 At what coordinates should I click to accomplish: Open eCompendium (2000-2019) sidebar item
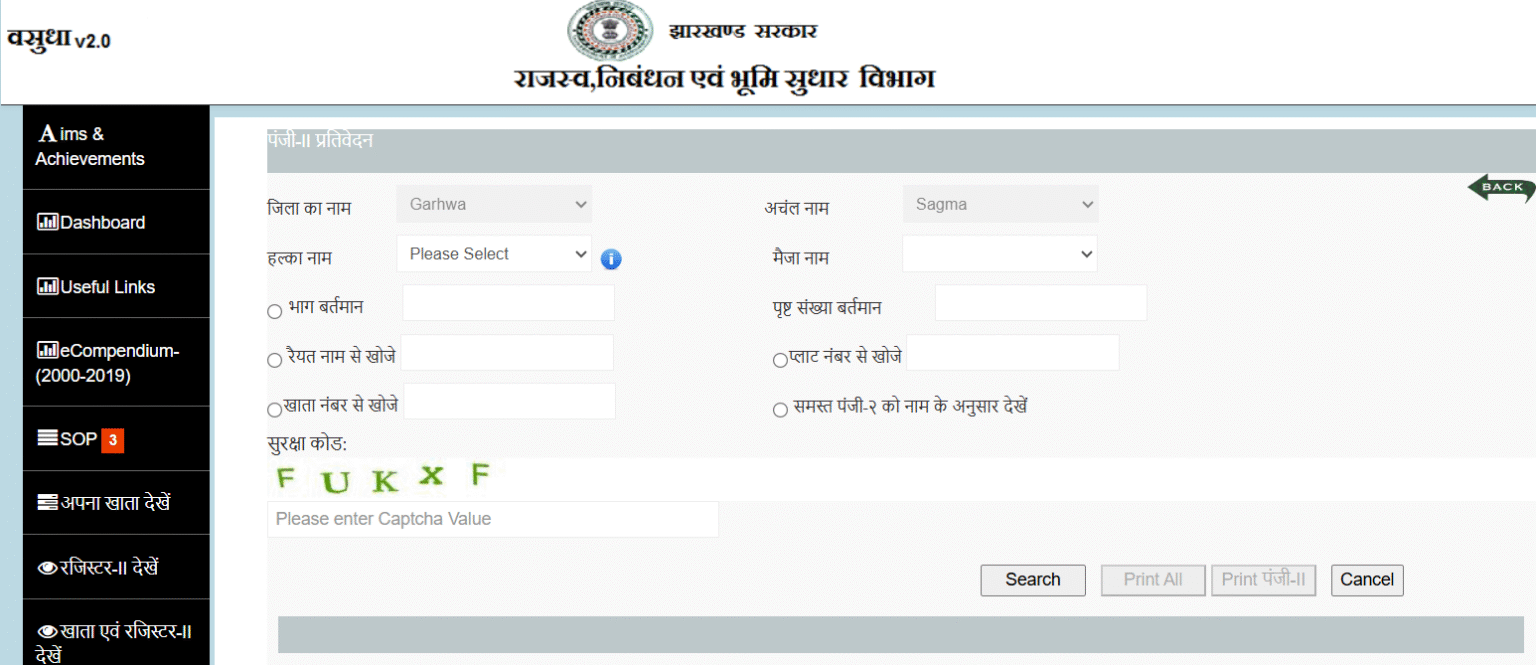pos(107,363)
